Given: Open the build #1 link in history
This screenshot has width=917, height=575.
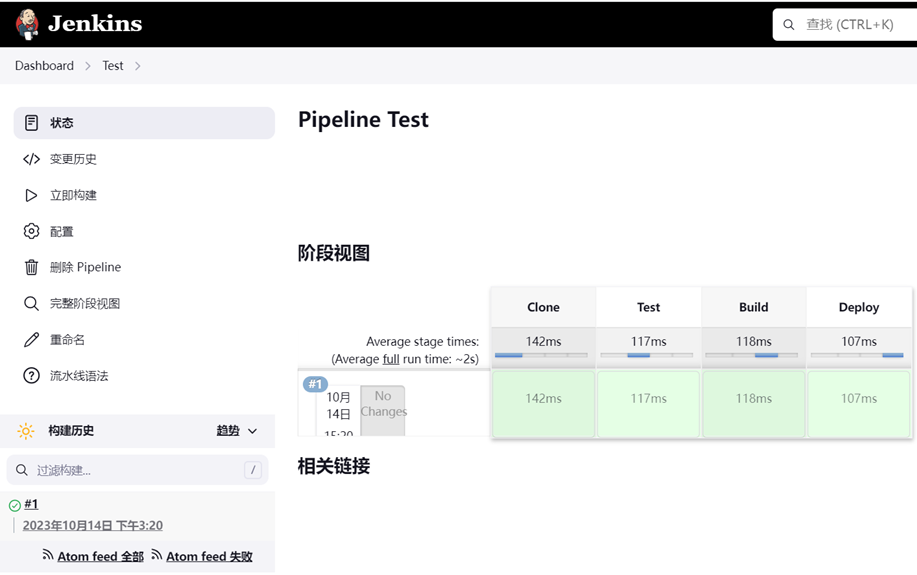Looking at the screenshot, I should (x=31, y=504).
